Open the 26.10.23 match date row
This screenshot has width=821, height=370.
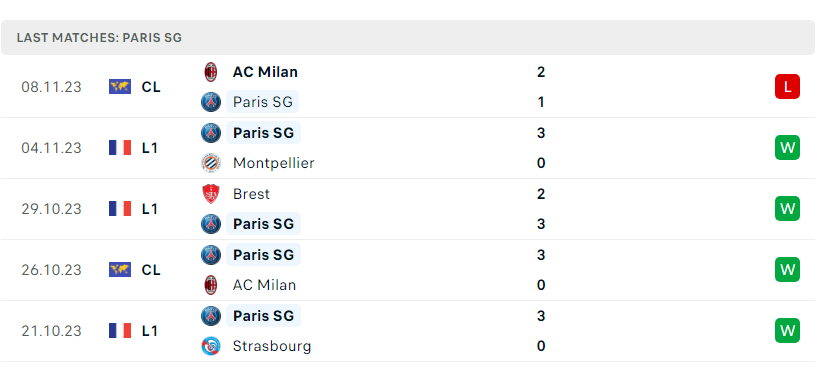(x=408, y=270)
